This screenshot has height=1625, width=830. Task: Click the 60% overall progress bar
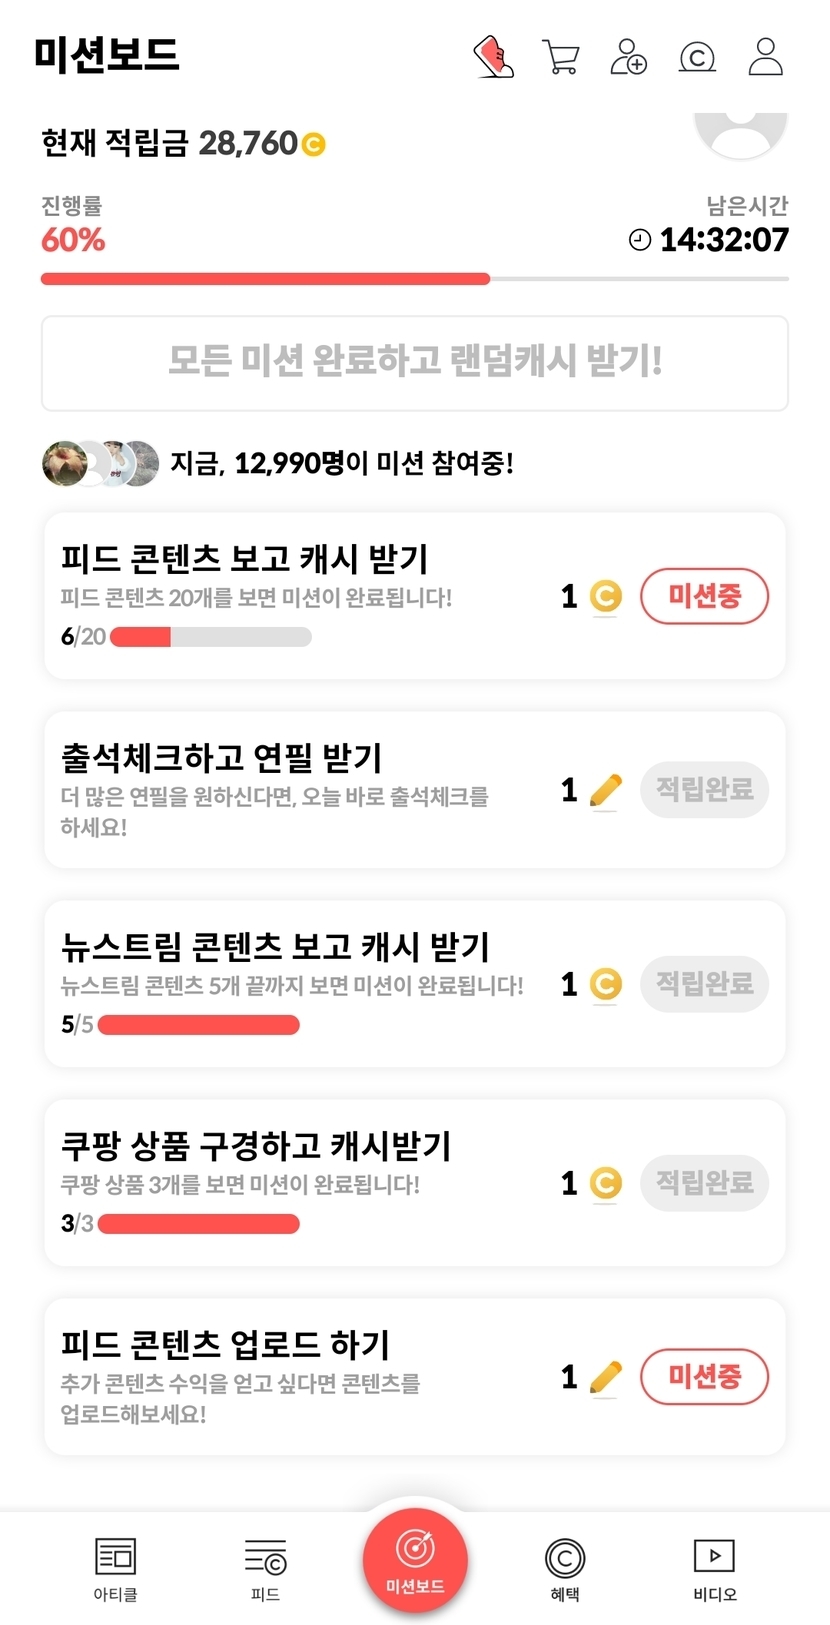[414, 279]
